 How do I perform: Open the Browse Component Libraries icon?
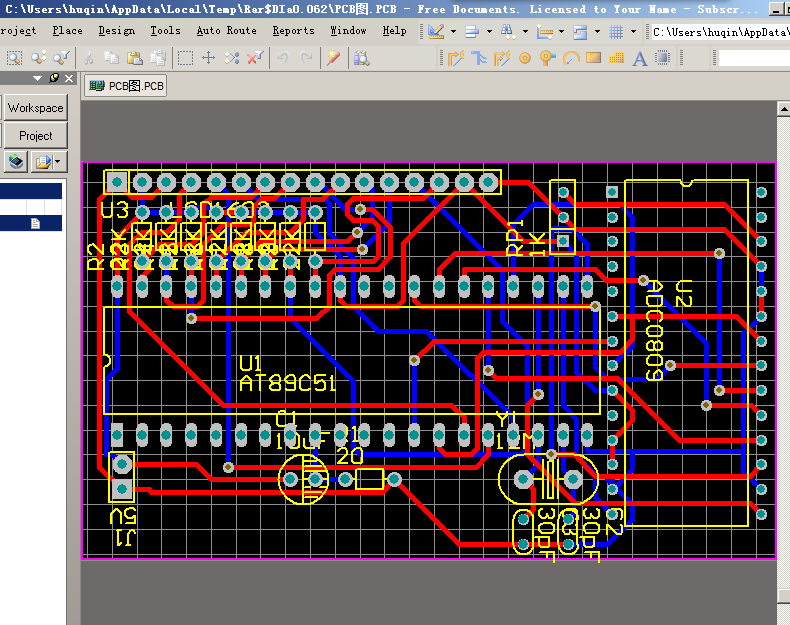coord(361,58)
